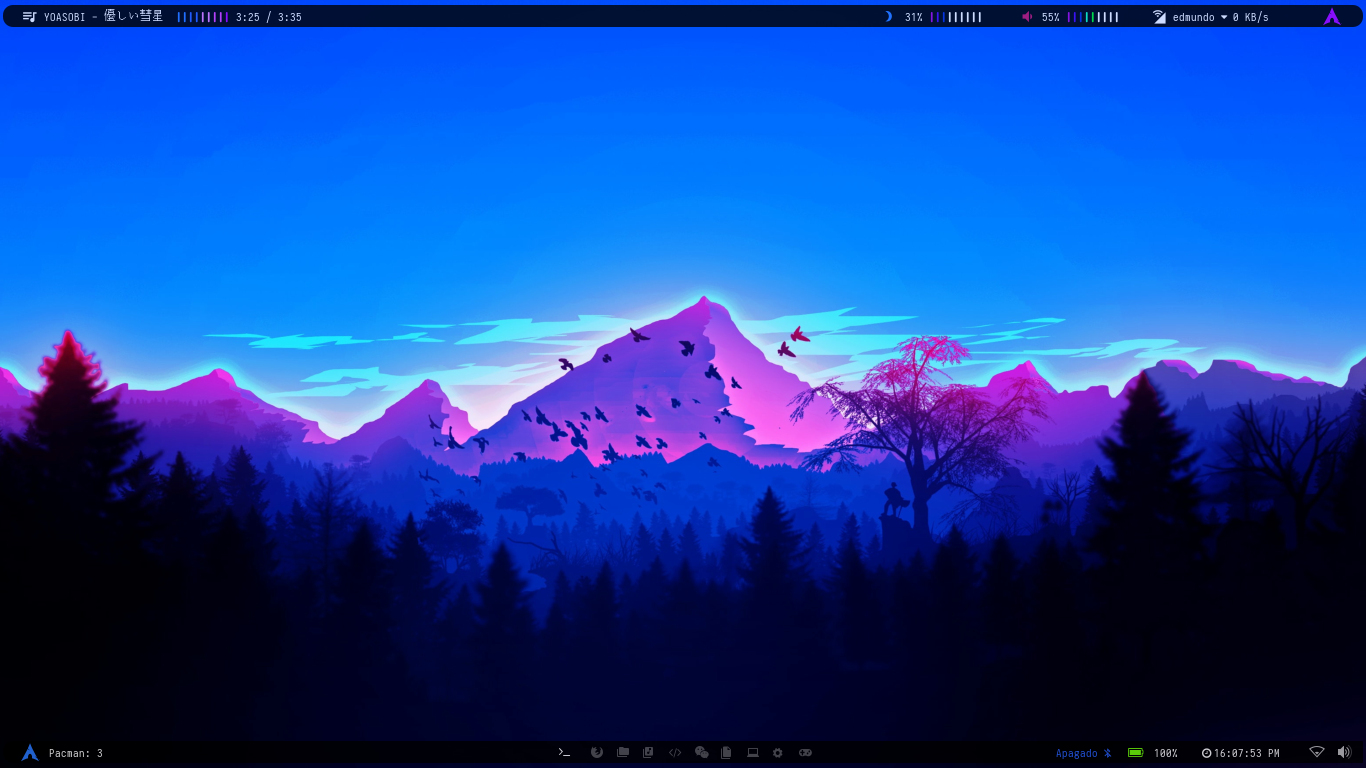Open the file manager folder icon
This screenshot has height=768, width=1366.
tap(623, 753)
